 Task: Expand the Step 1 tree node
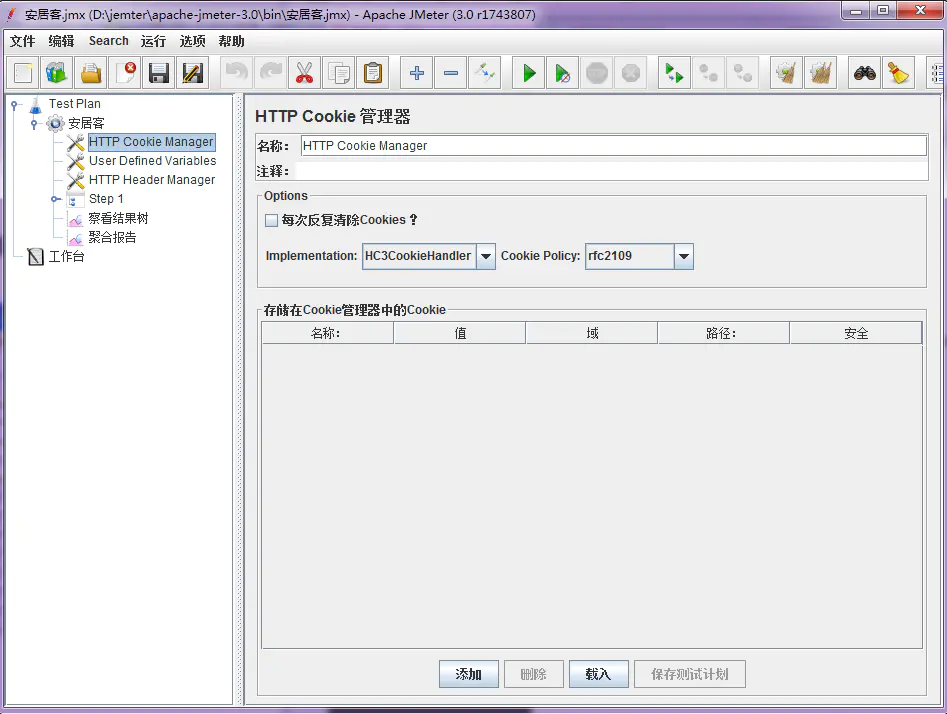56,199
